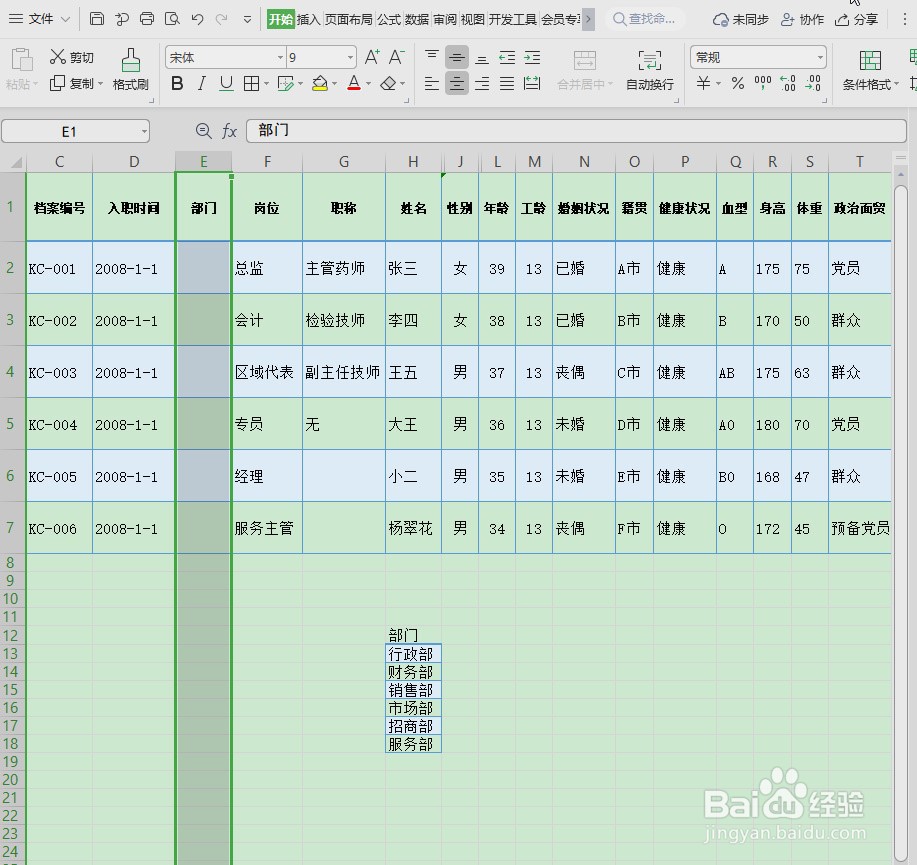The image size is (917, 865).
Task: Click the increase indent icon
Action: [532, 57]
